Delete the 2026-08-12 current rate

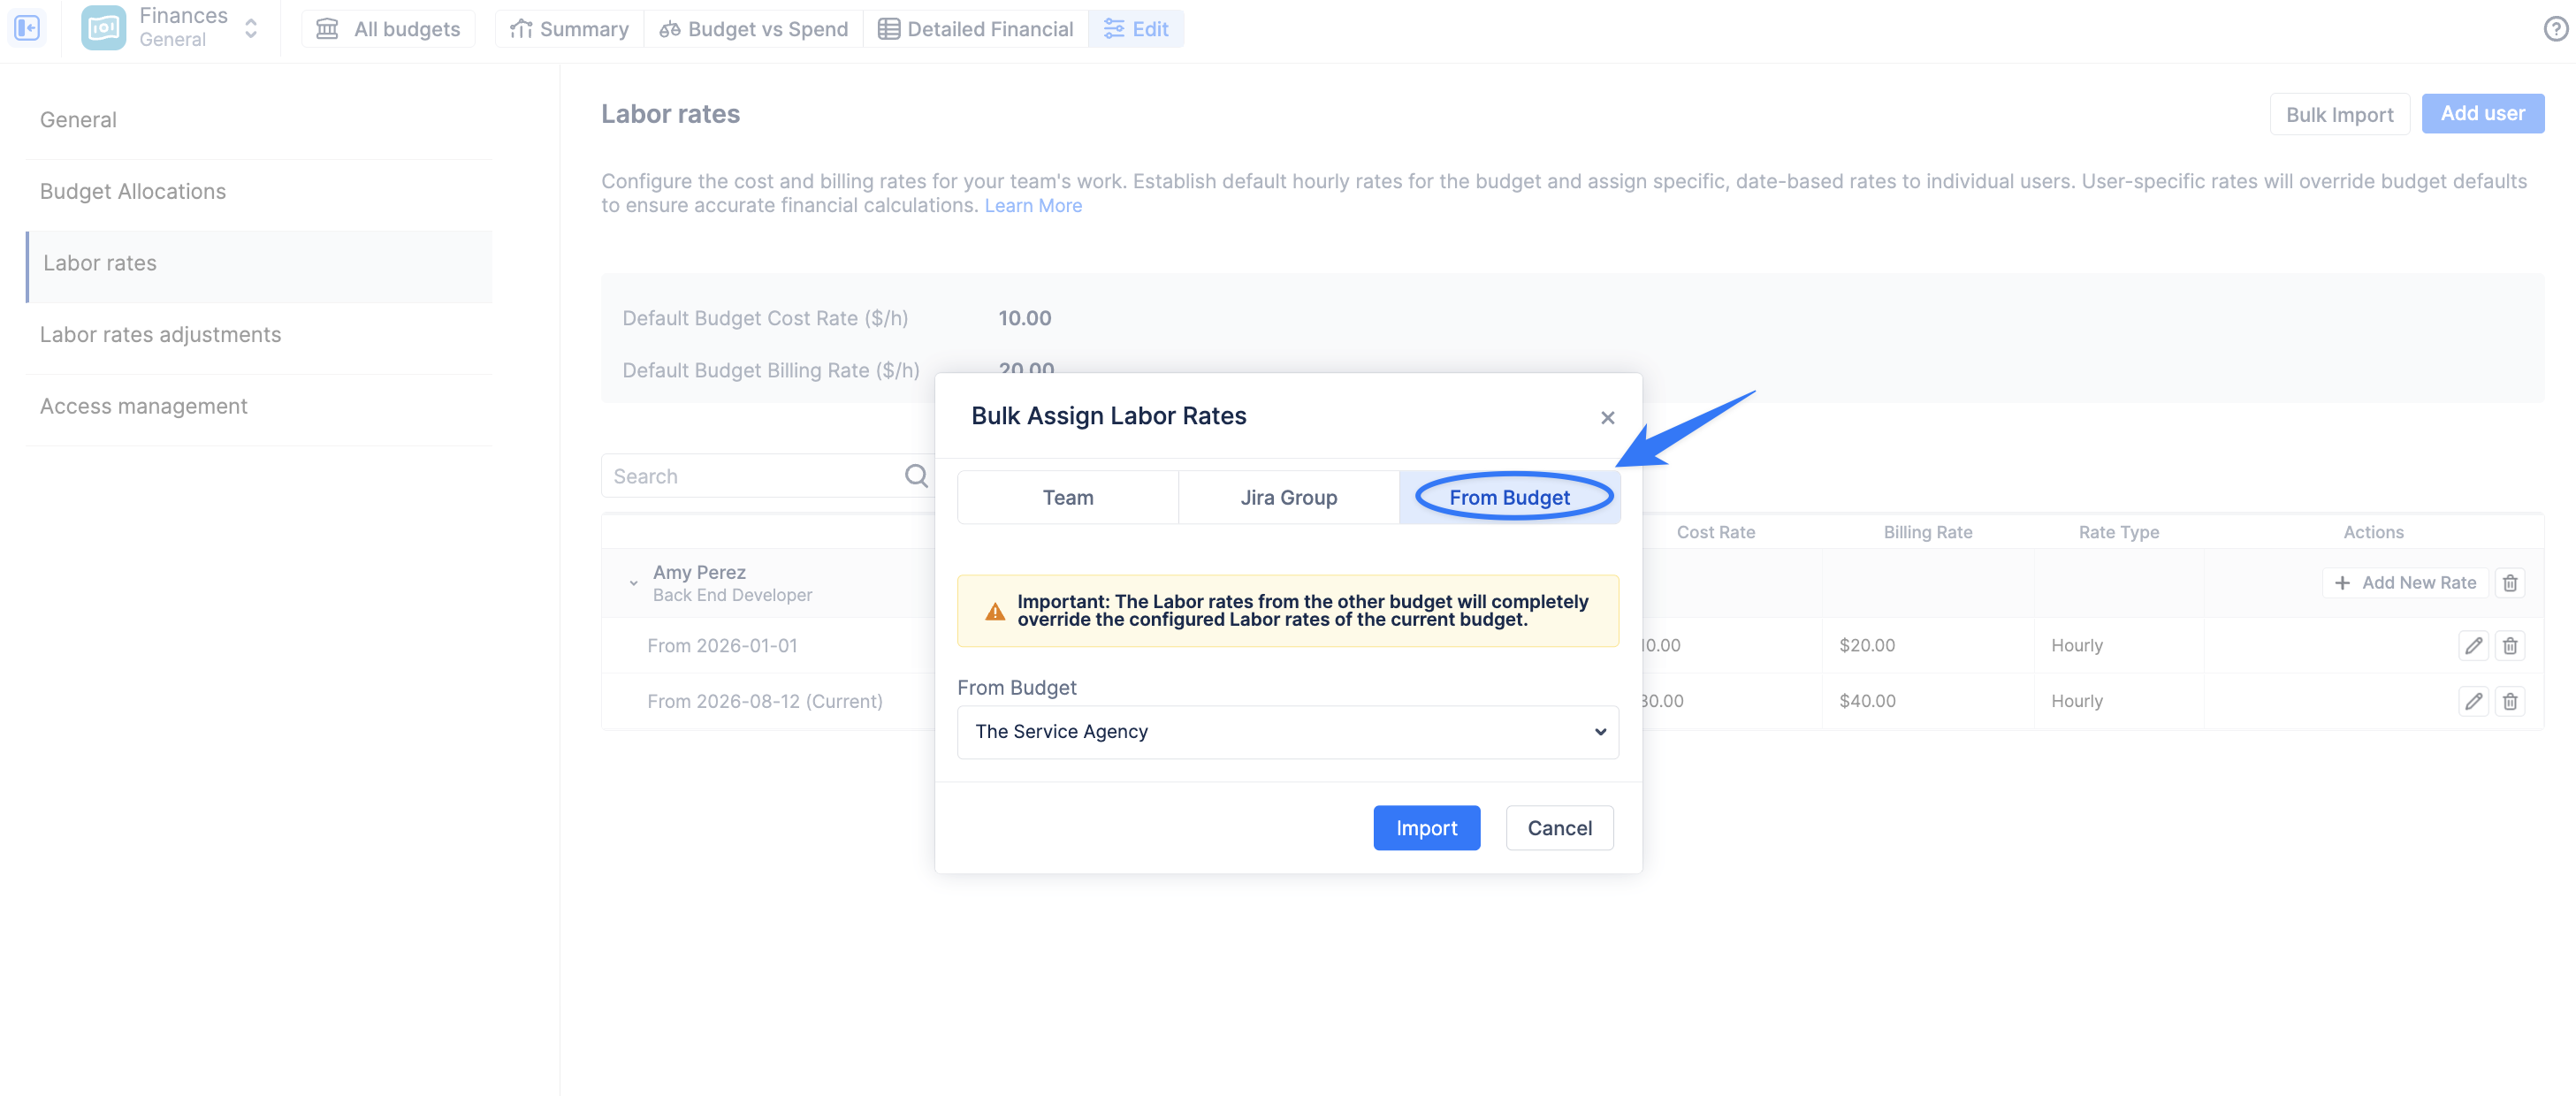click(x=2510, y=702)
